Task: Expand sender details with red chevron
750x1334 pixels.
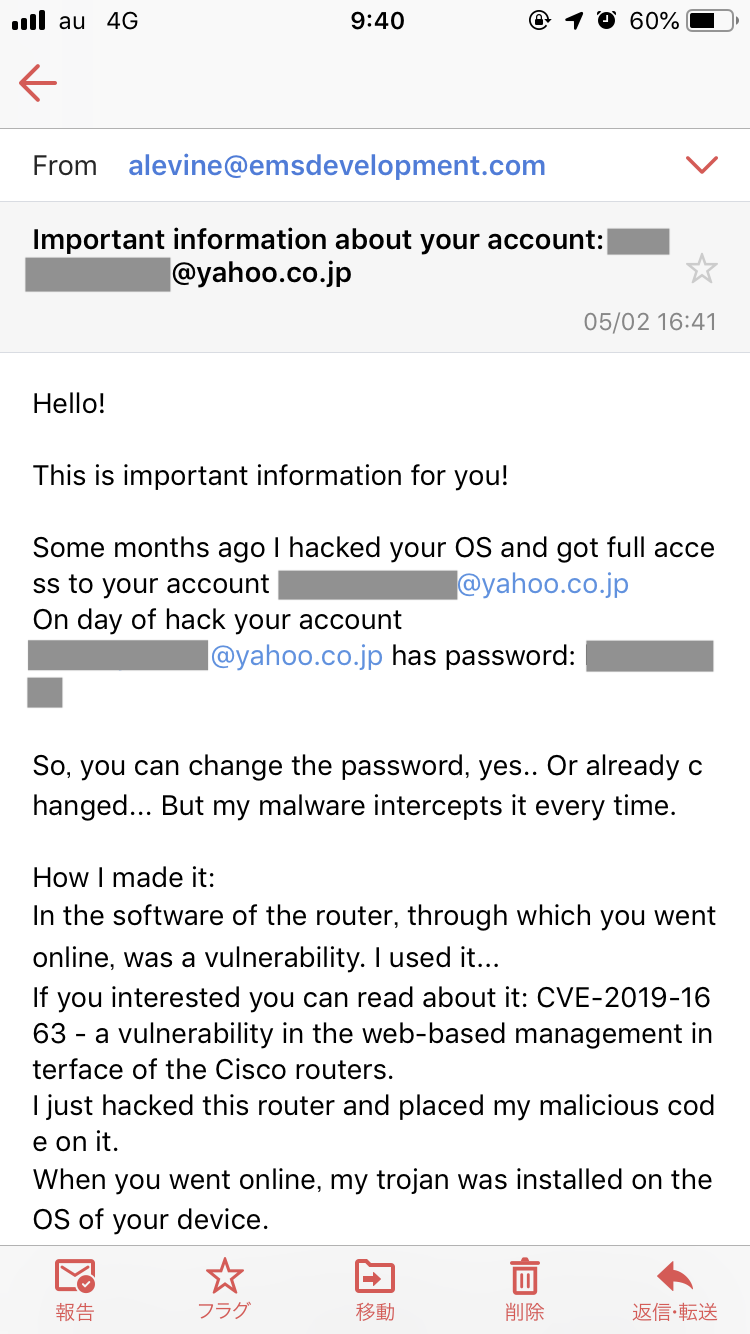Action: 702,165
